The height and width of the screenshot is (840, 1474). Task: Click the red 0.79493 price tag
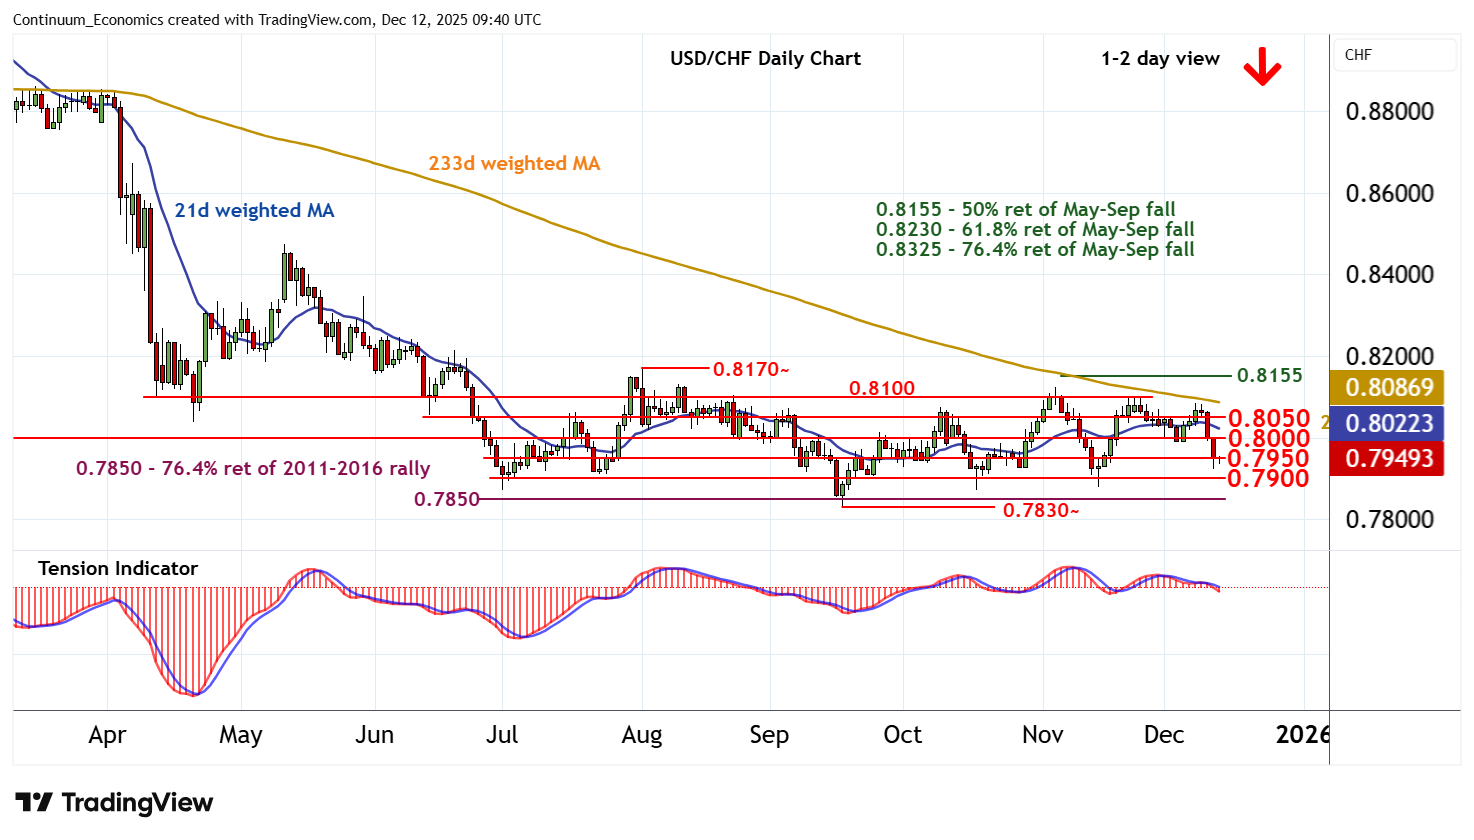1387,459
